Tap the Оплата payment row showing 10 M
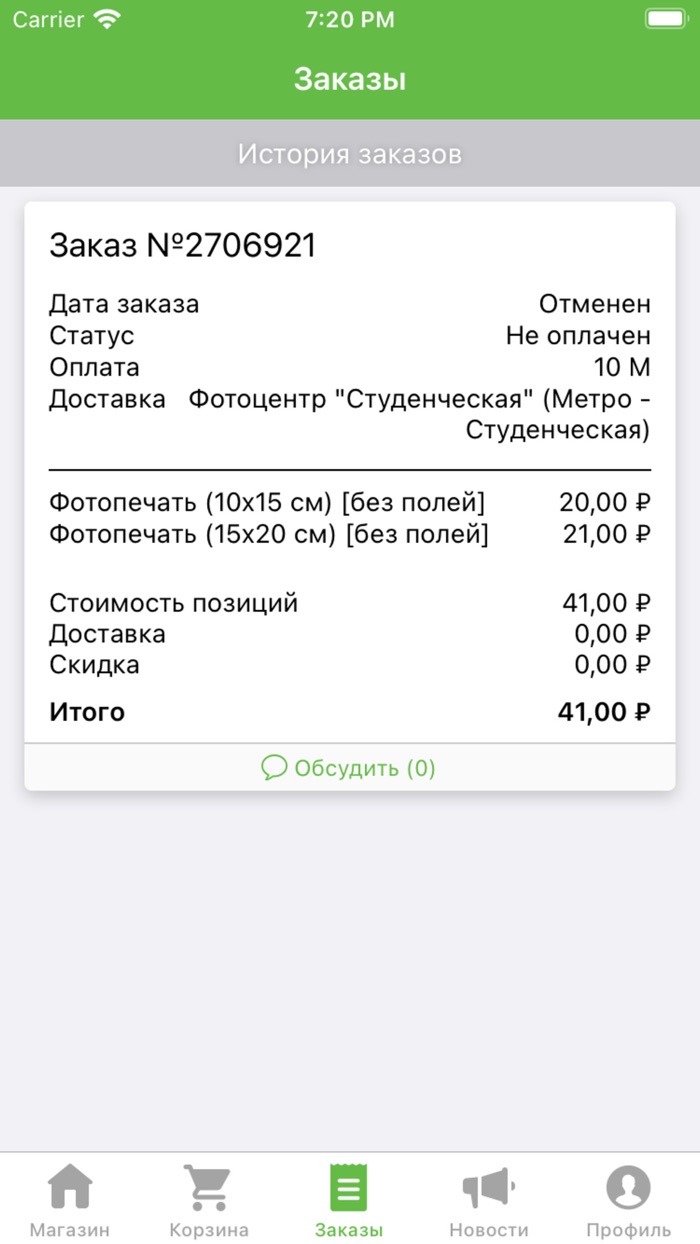The width and height of the screenshot is (700, 1244). pos(350,367)
